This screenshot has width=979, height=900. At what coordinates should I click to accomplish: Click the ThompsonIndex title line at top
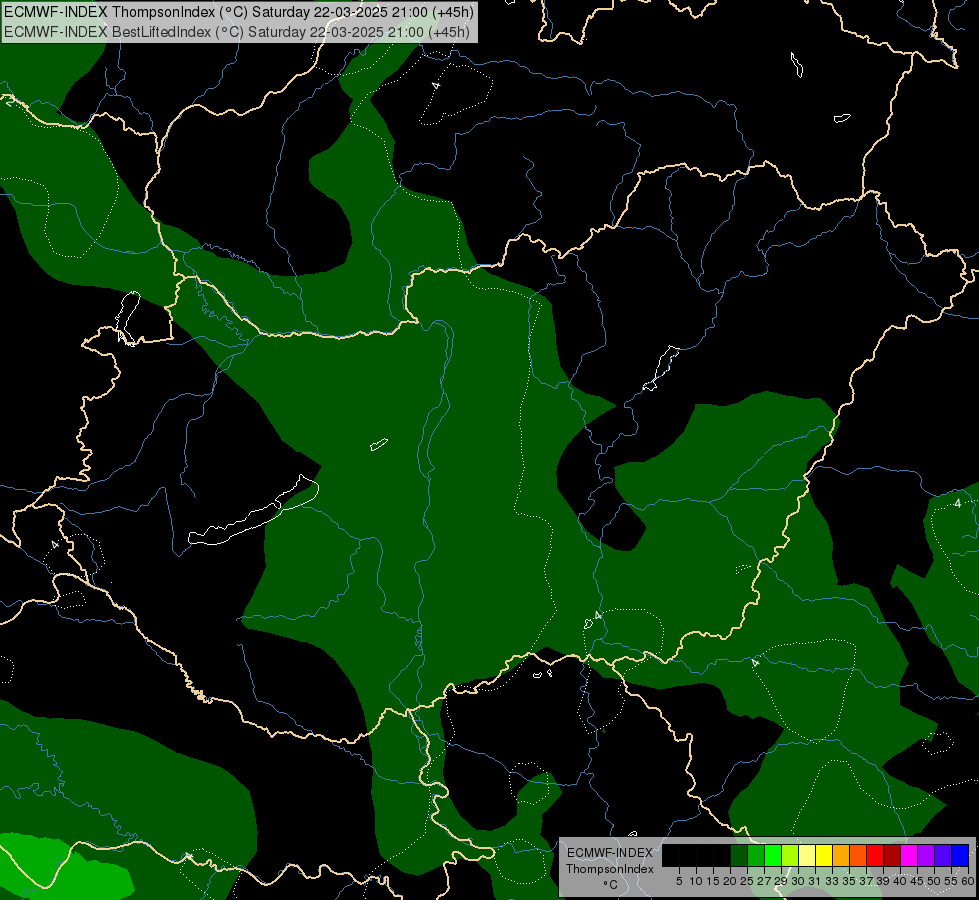coord(239,12)
